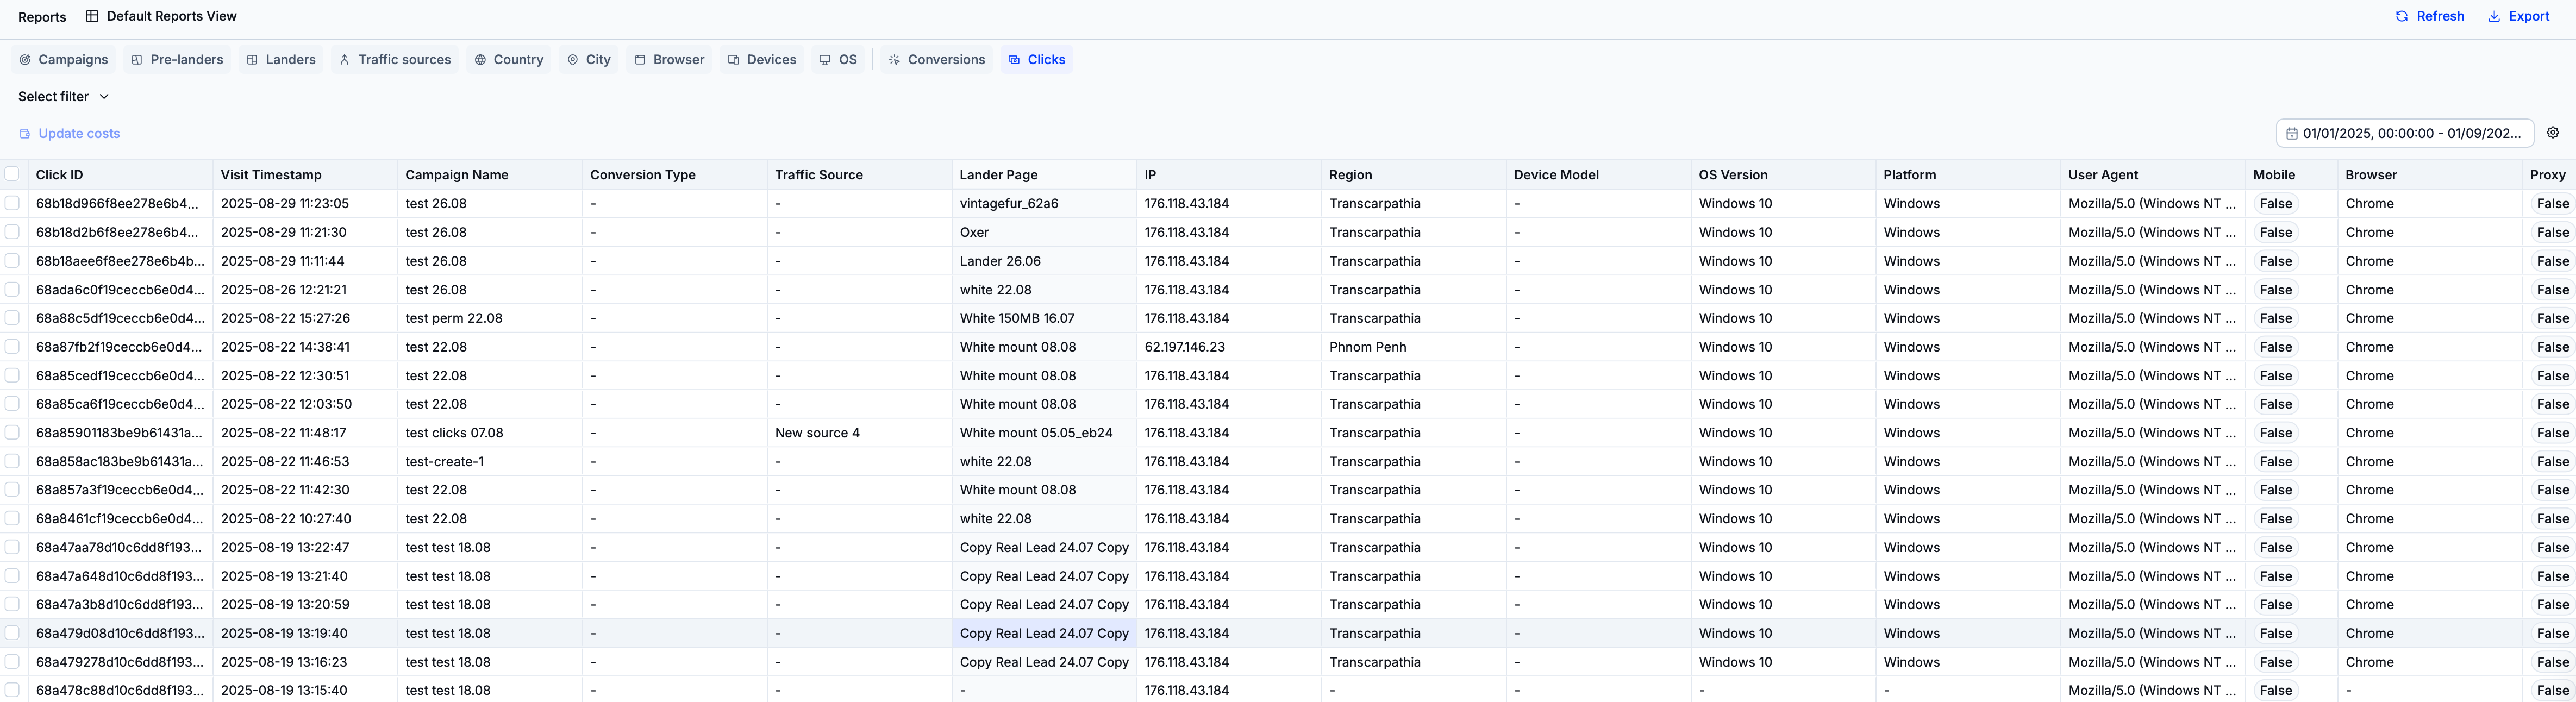This screenshot has height=702, width=2576.
Task: Check the row with timestamp 2025-08-19 13:22:47
Action: [x=12, y=547]
